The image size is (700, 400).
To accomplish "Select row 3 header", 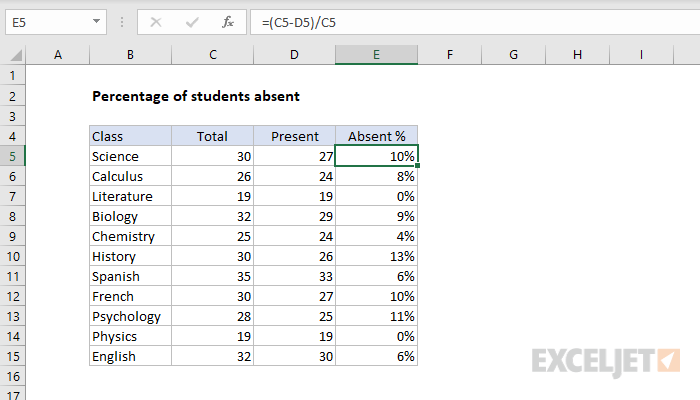I will point(12,116).
